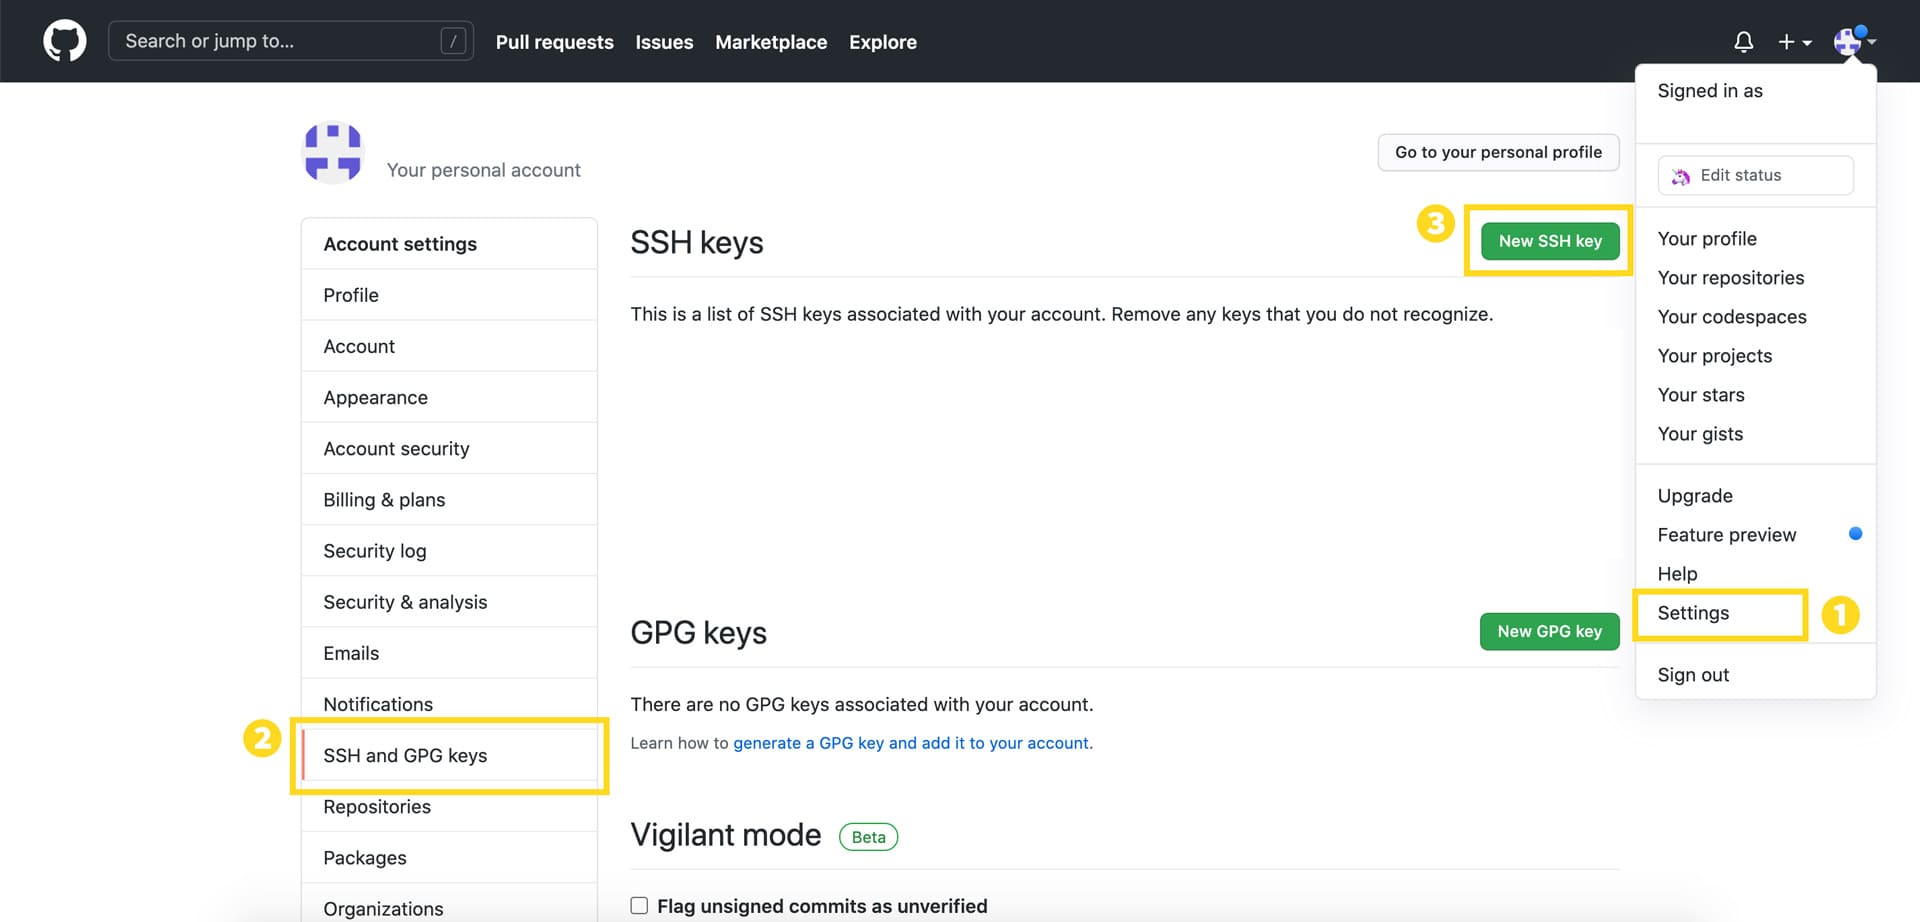Click the Search or jump to field
The width and height of the screenshot is (1920, 922).
pos(290,41)
